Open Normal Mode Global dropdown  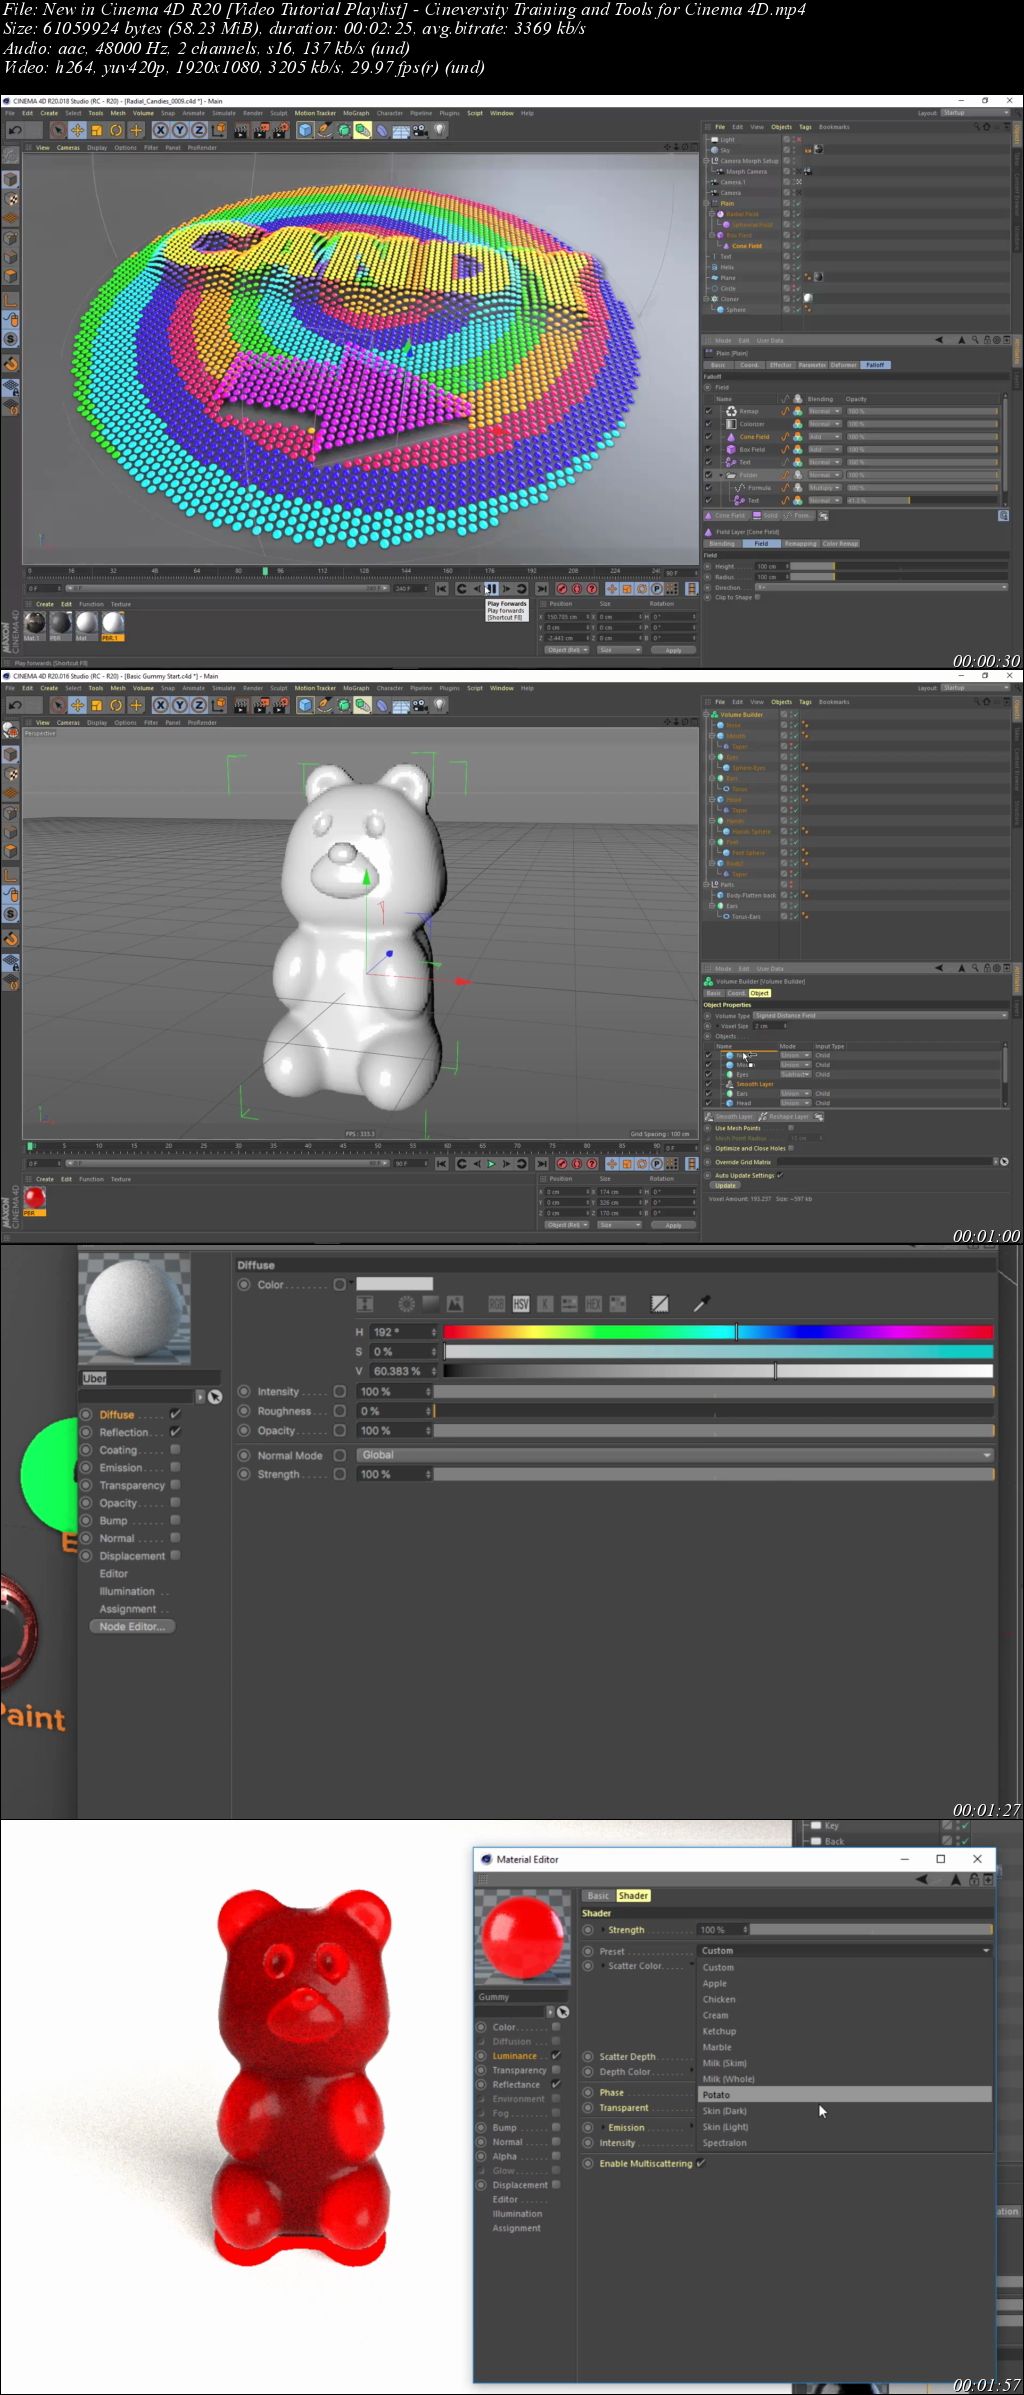[675, 1455]
